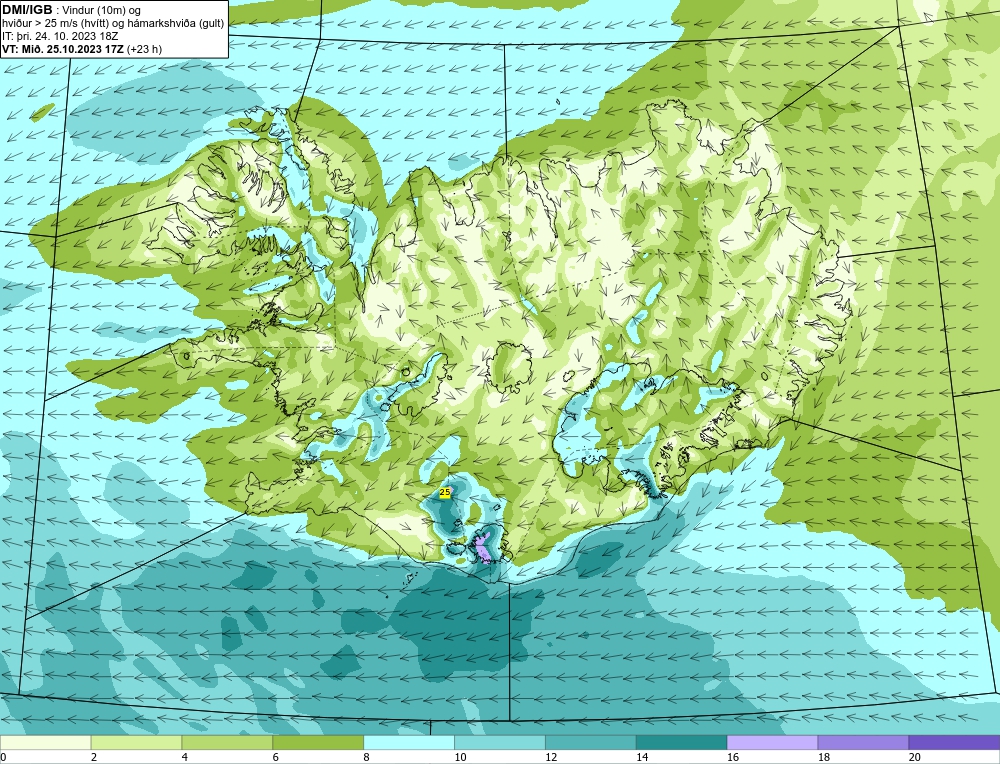This screenshot has height=764, width=1000.
Task: Click the 10–12 m/s teal legend swatch
Action: 500,742
